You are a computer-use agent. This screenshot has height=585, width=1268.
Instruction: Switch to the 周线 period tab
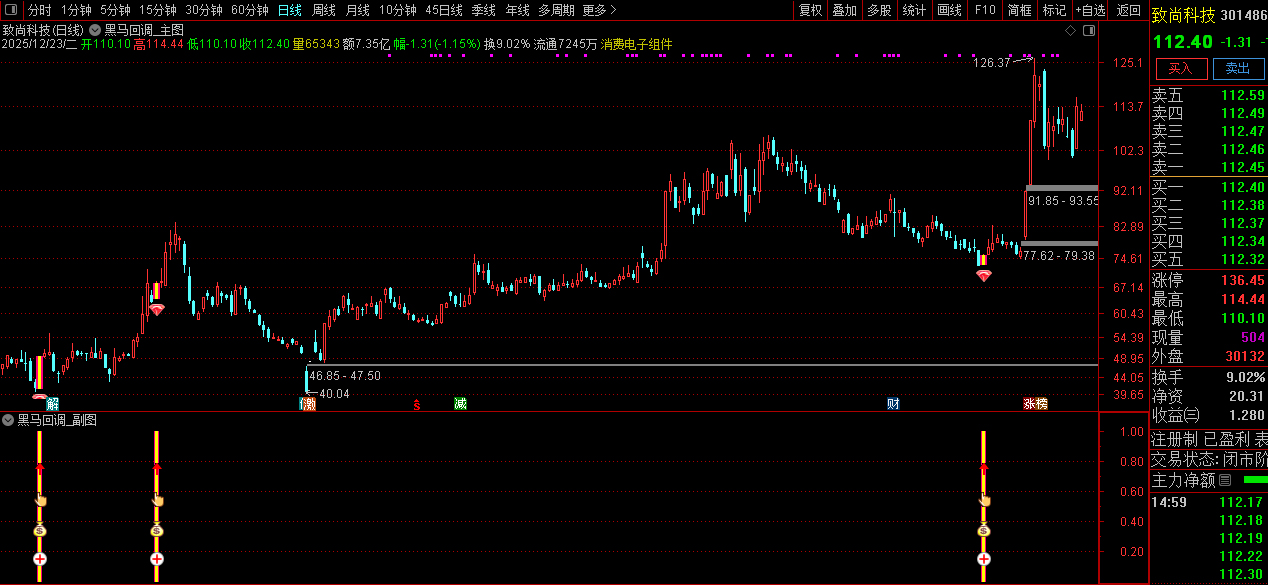click(x=323, y=10)
